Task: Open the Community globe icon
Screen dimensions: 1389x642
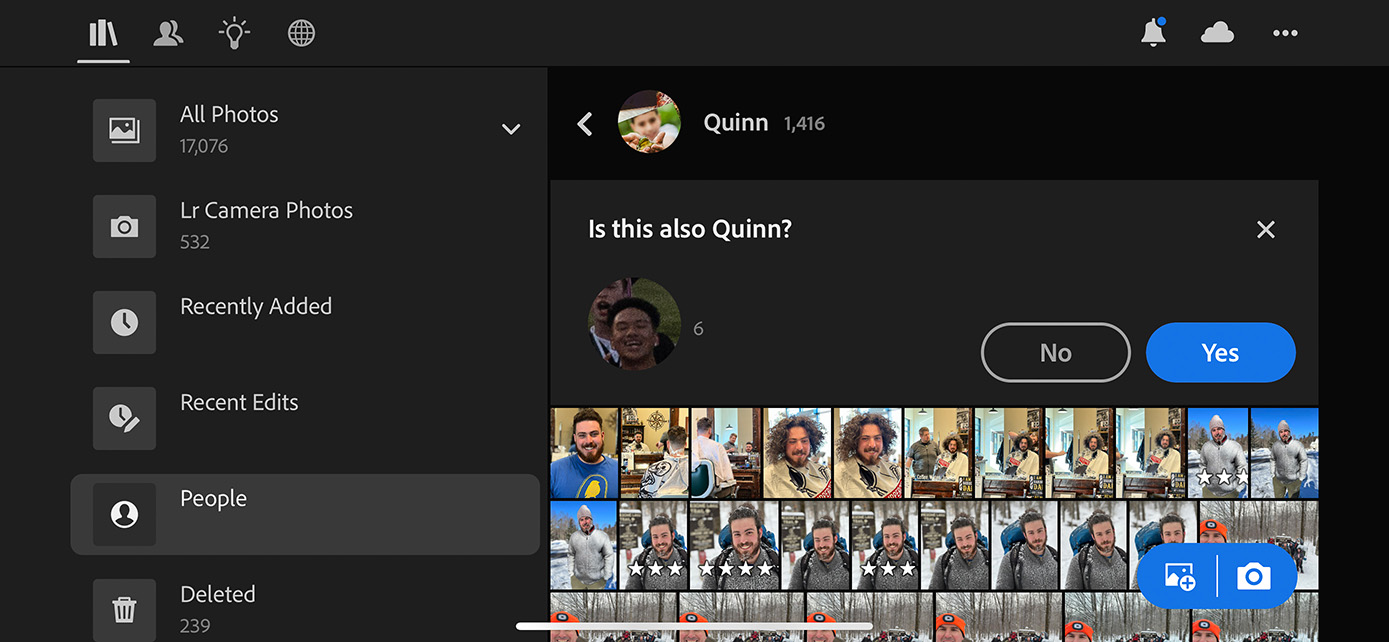Action: click(x=301, y=32)
